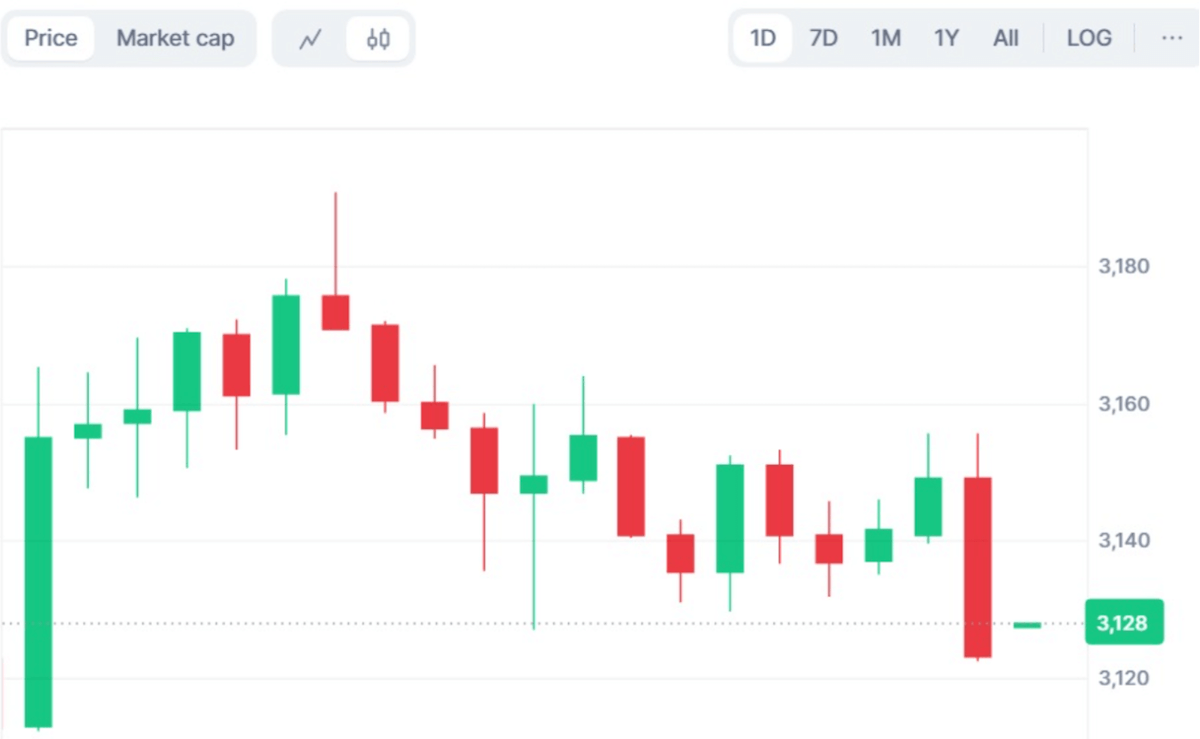Click the red candle with longest upper wick

(337, 310)
